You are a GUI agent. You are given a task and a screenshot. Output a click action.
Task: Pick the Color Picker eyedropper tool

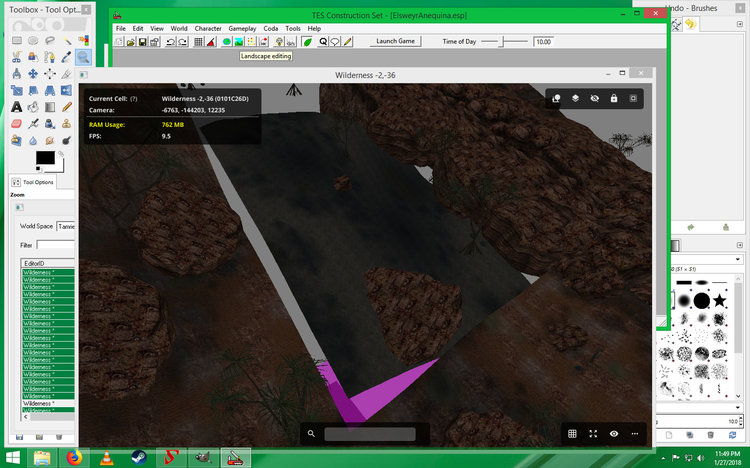coord(66,57)
